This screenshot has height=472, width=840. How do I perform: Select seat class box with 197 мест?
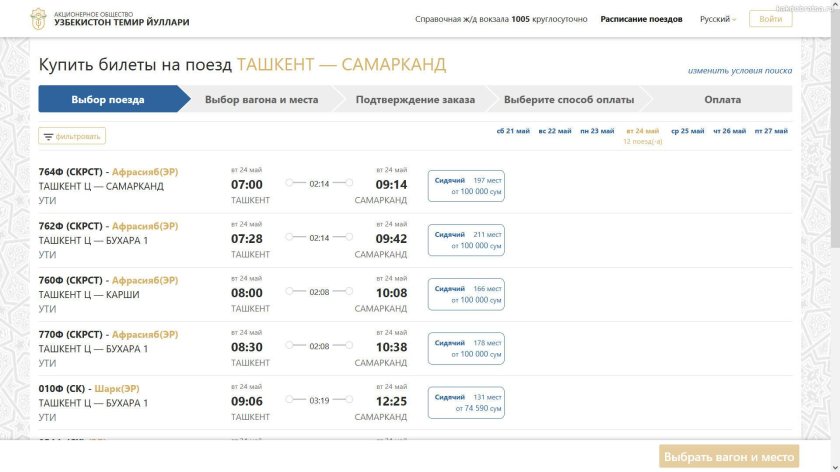[x=466, y=186]
